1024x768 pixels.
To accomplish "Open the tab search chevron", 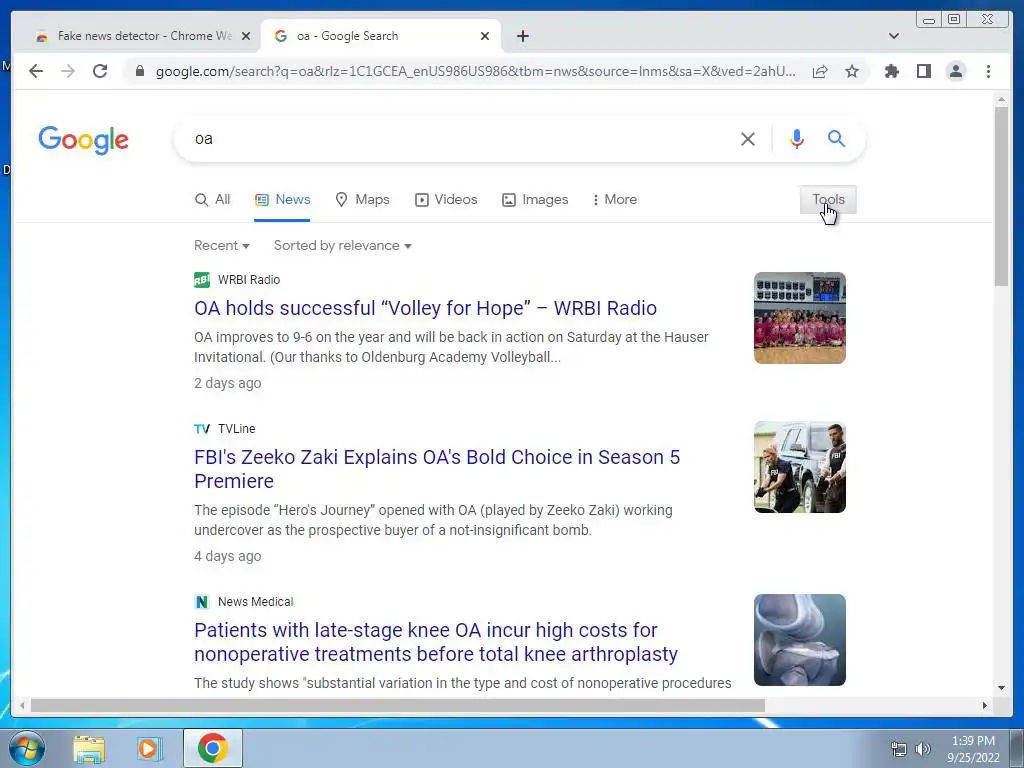I will tap(893, 36).
